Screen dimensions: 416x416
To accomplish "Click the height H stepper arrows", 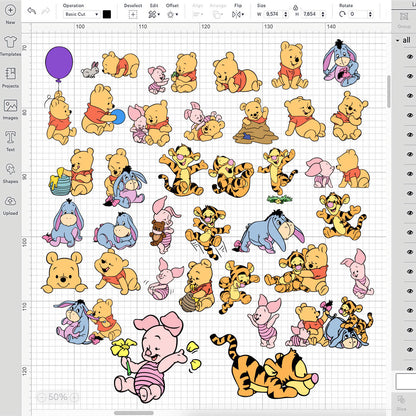I will [x=323, y=14].
